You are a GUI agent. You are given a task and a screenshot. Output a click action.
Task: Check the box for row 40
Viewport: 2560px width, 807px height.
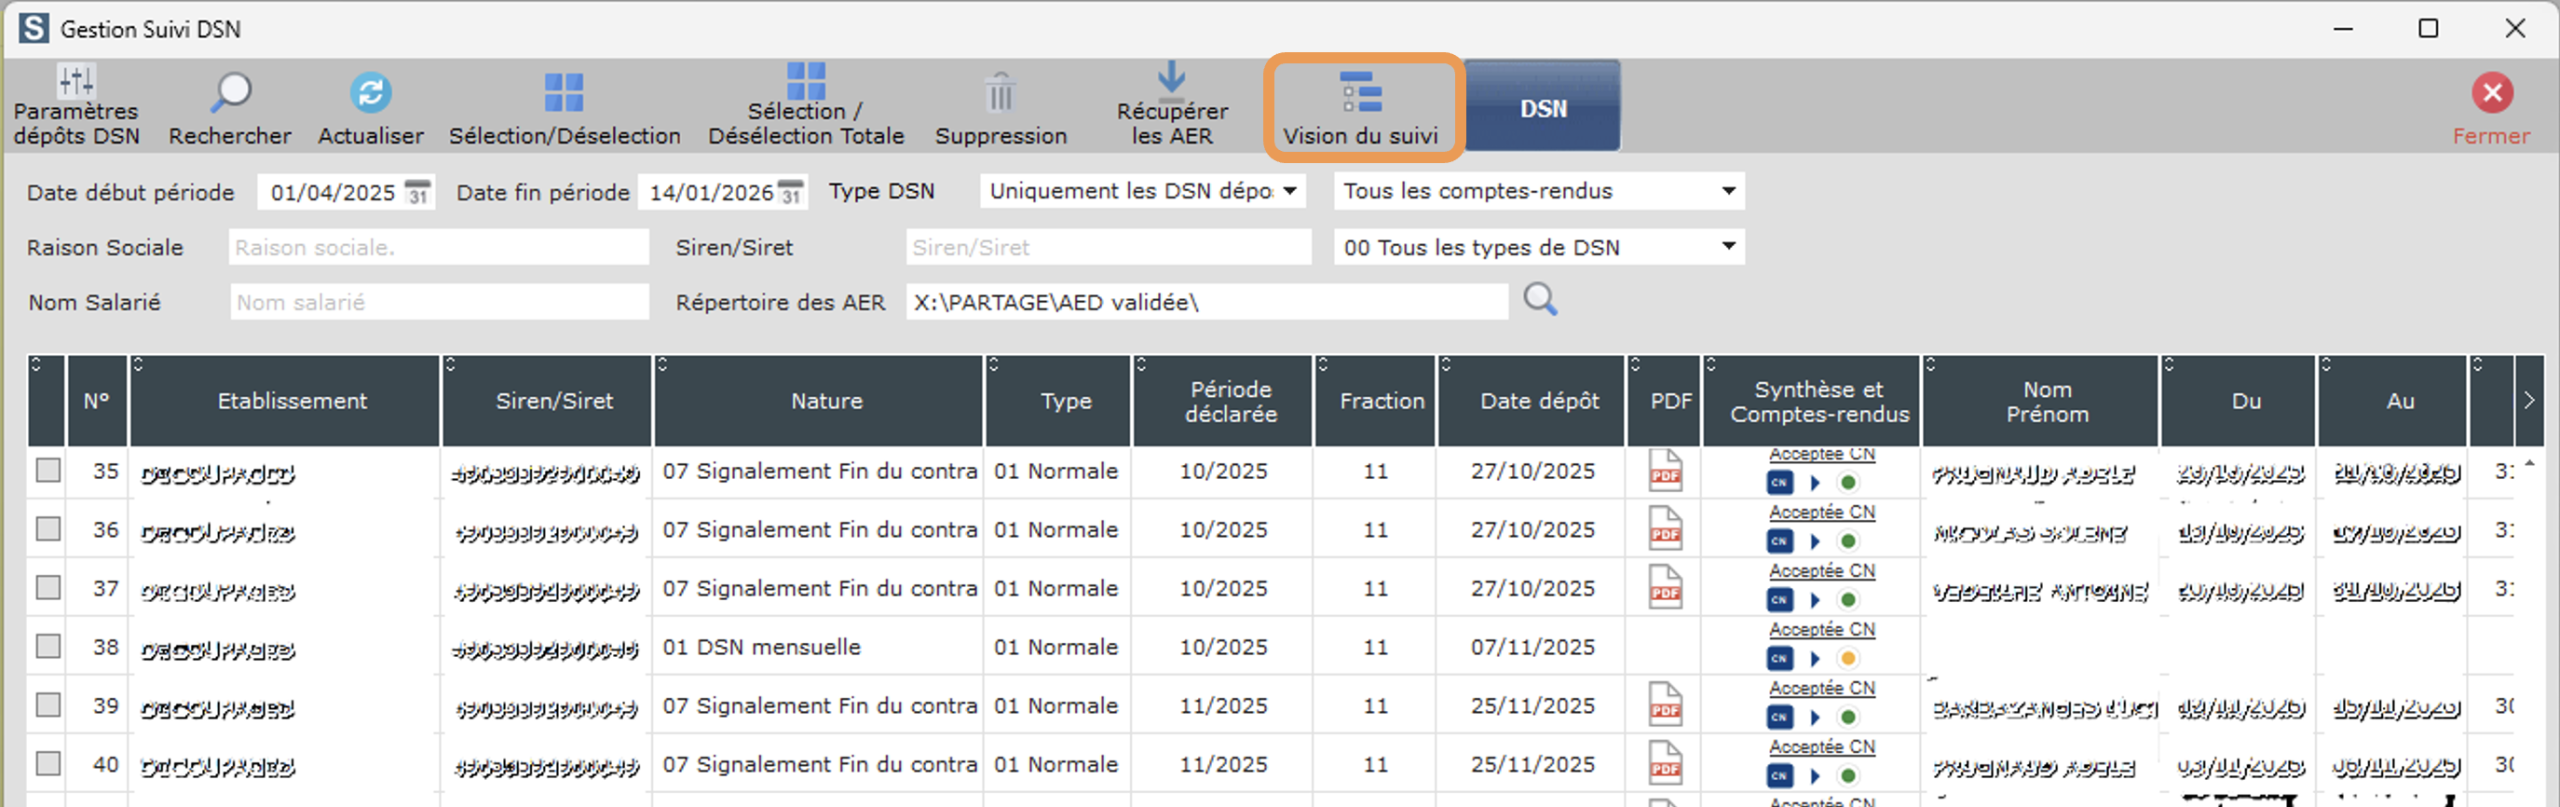click(x=48, y=764)
